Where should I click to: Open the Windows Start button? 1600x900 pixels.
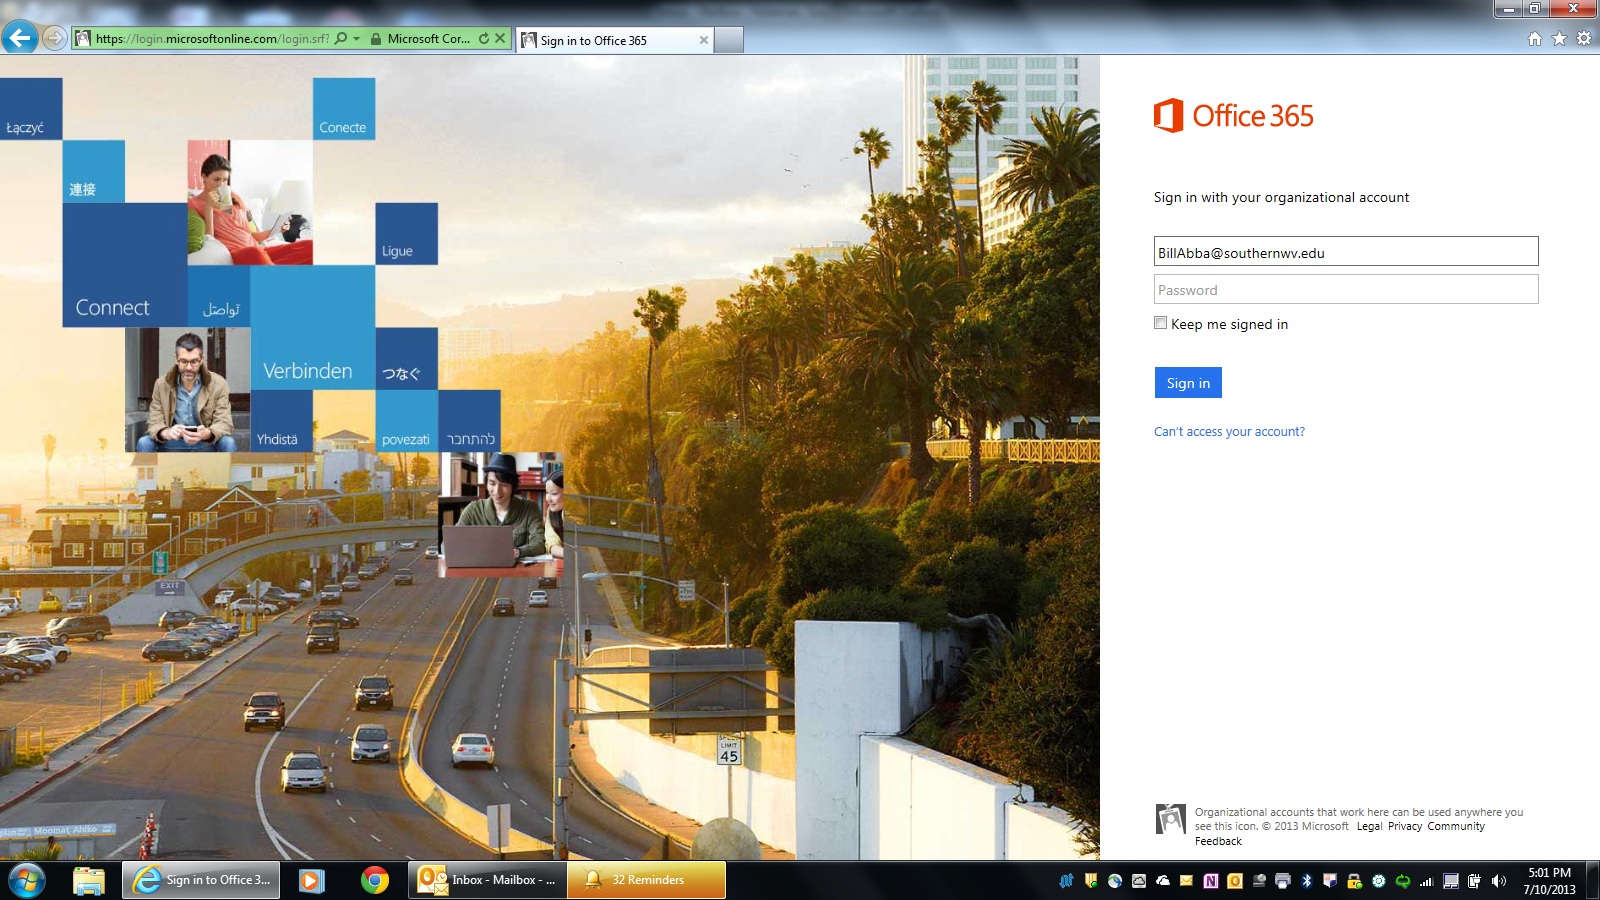click(26, 881)
